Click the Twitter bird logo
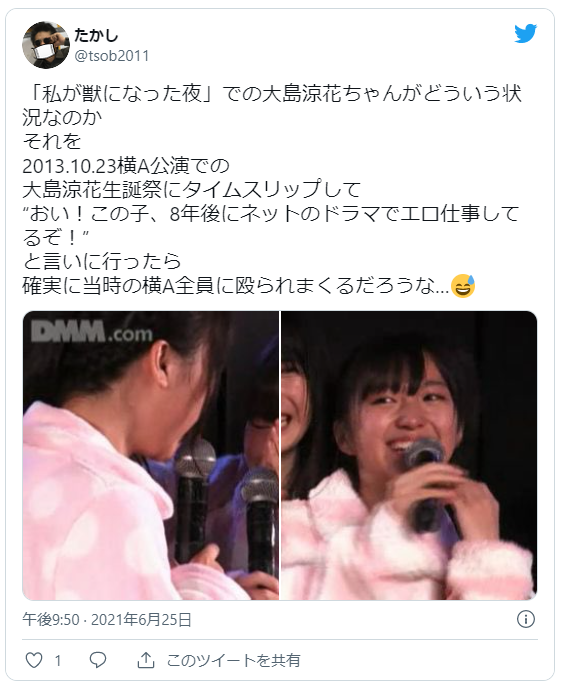 pyautogui.click(x=525, y=34)
